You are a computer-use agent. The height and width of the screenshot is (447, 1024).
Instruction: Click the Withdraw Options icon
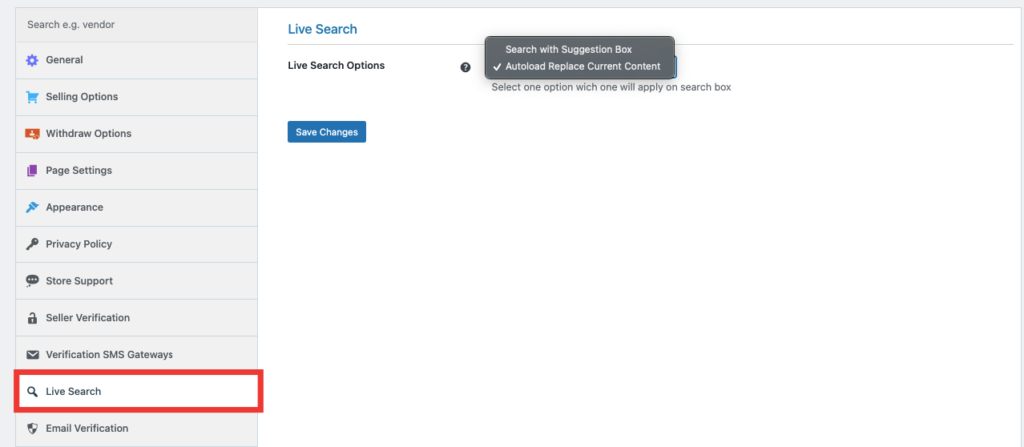(32, 134)
